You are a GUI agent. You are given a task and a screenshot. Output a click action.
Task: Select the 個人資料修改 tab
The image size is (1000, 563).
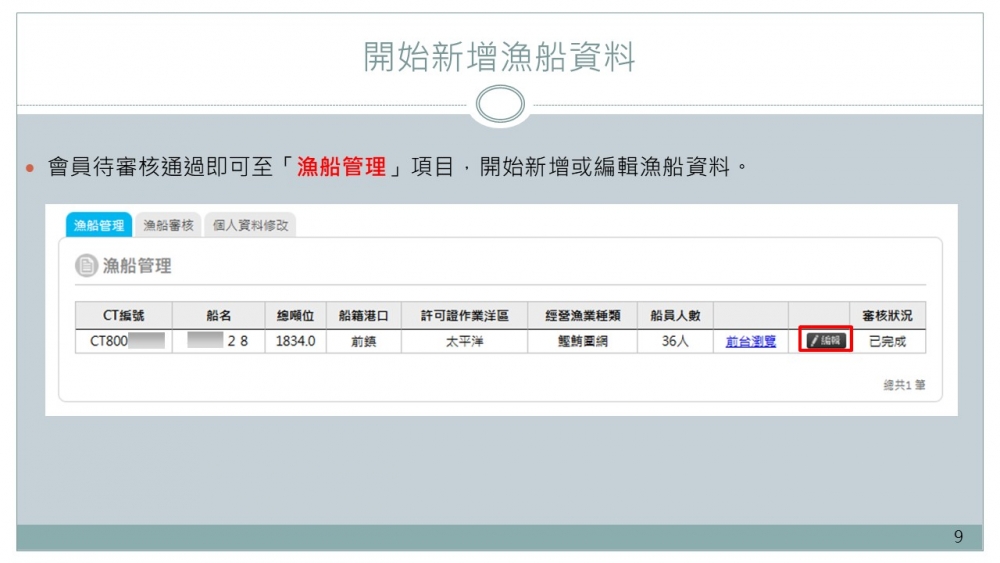click(x=250, y=226)
